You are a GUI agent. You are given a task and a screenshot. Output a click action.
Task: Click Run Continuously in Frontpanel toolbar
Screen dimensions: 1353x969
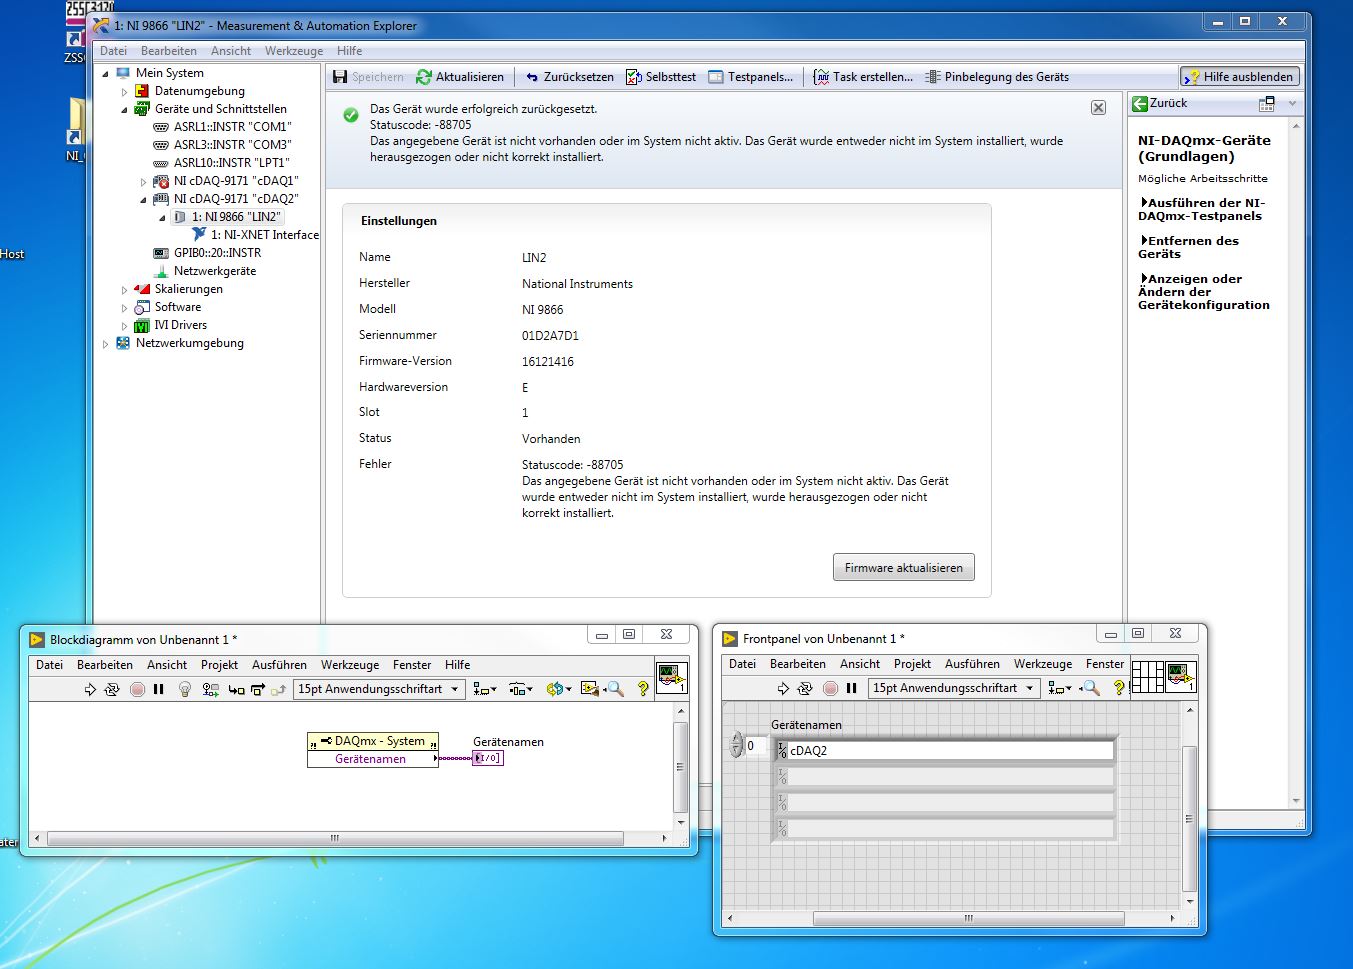tap(805, 688)
